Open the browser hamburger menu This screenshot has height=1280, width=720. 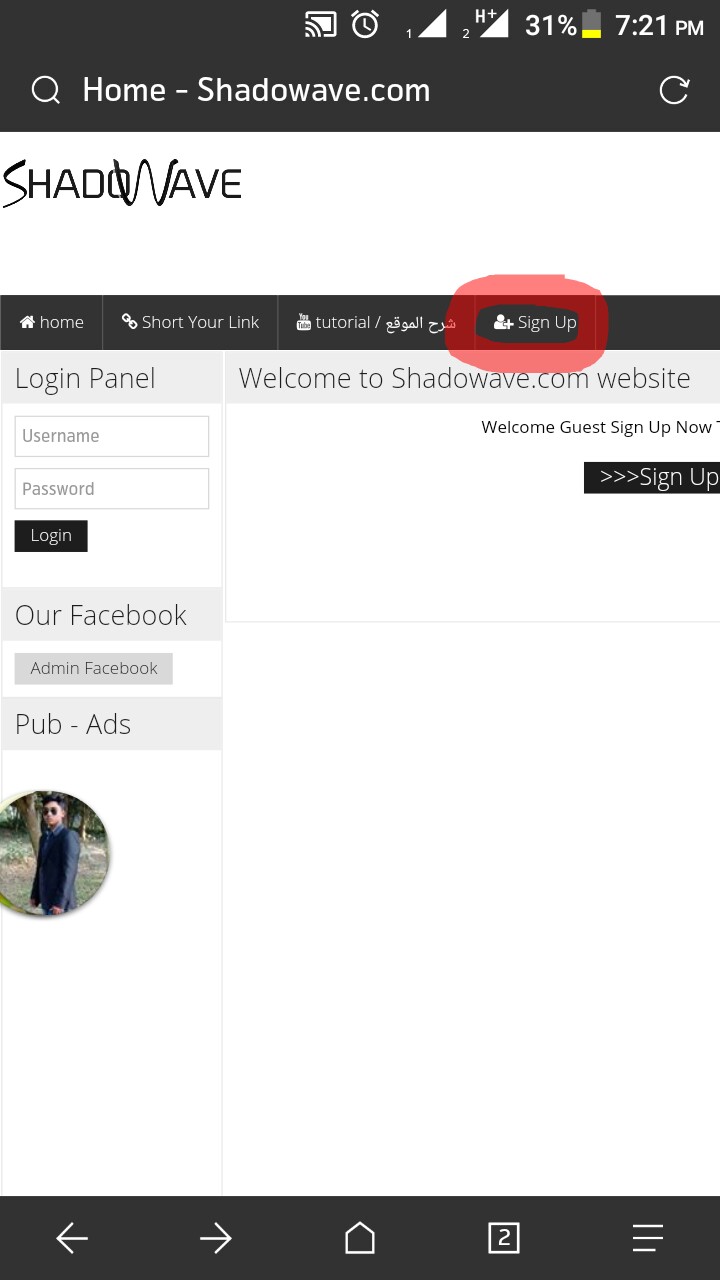coord(648,1239)
